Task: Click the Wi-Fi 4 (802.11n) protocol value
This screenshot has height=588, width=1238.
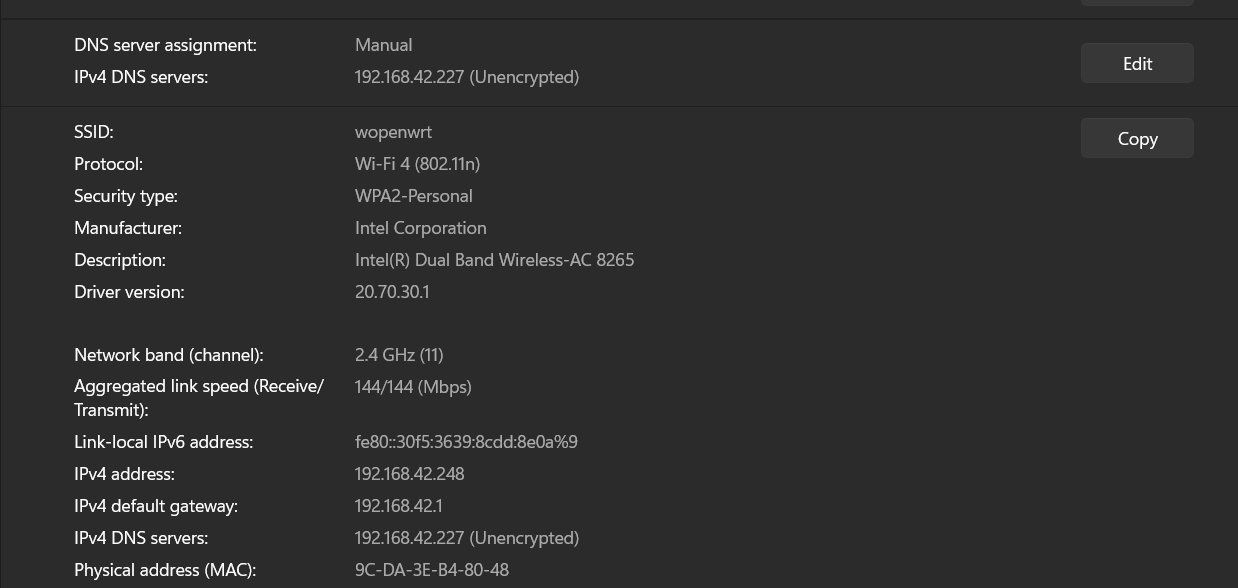Action: tap(417, 164)
